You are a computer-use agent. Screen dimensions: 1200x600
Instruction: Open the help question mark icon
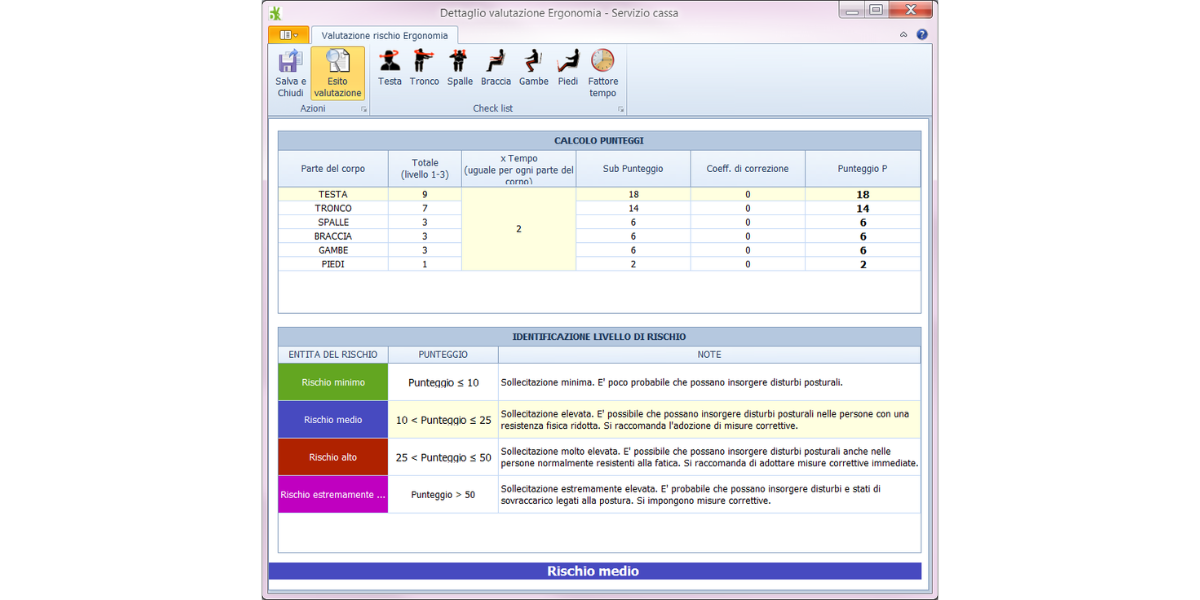(x=922, y=34)
